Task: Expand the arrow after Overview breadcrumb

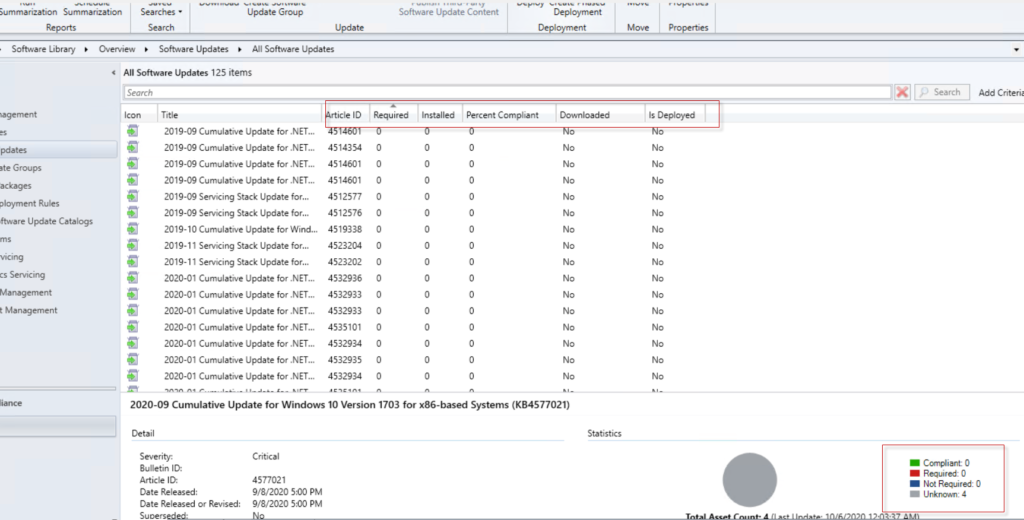Action: (x=146, y=49)
